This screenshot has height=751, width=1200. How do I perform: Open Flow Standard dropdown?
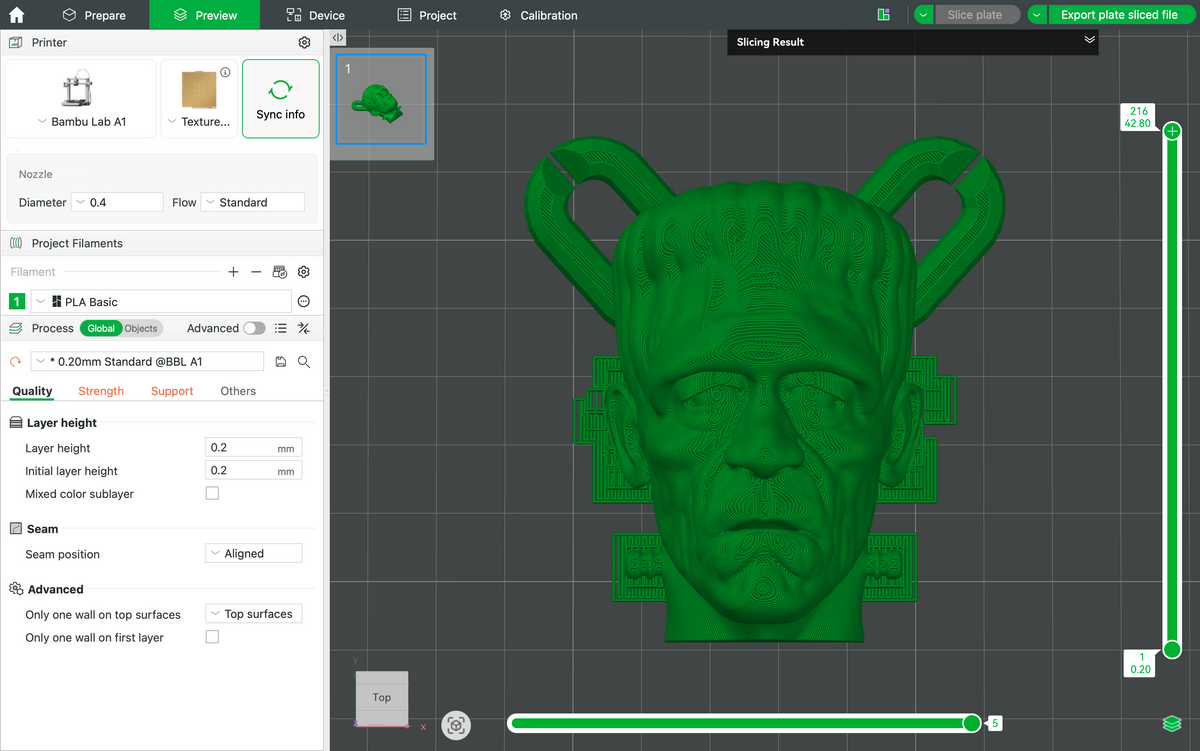[x=253, y=202]
